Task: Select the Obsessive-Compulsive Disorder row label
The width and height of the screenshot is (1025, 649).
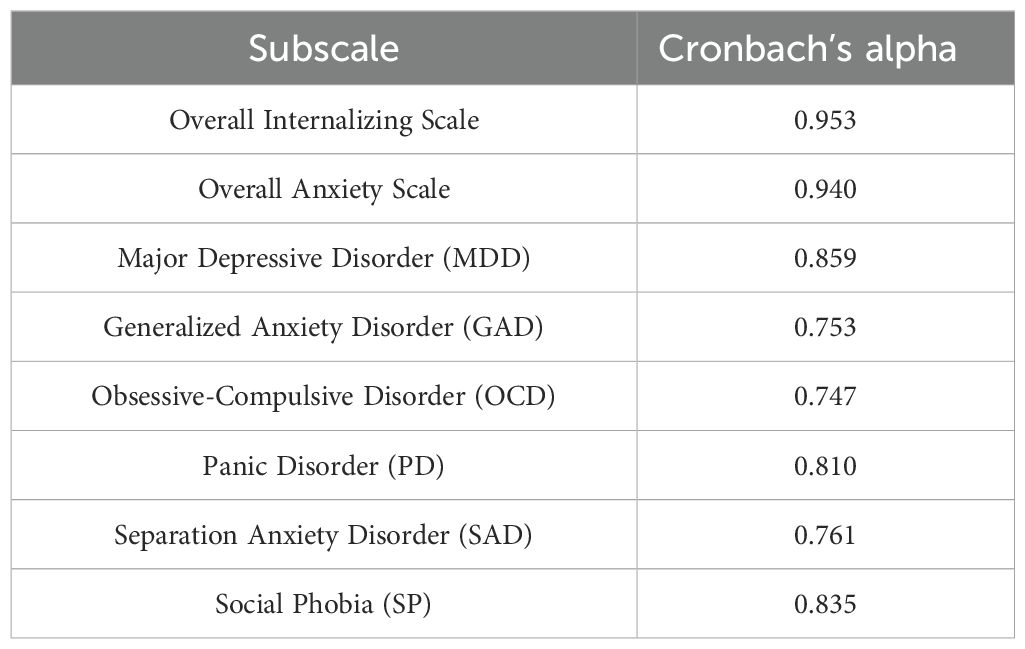Action: [x=324, y=396]
